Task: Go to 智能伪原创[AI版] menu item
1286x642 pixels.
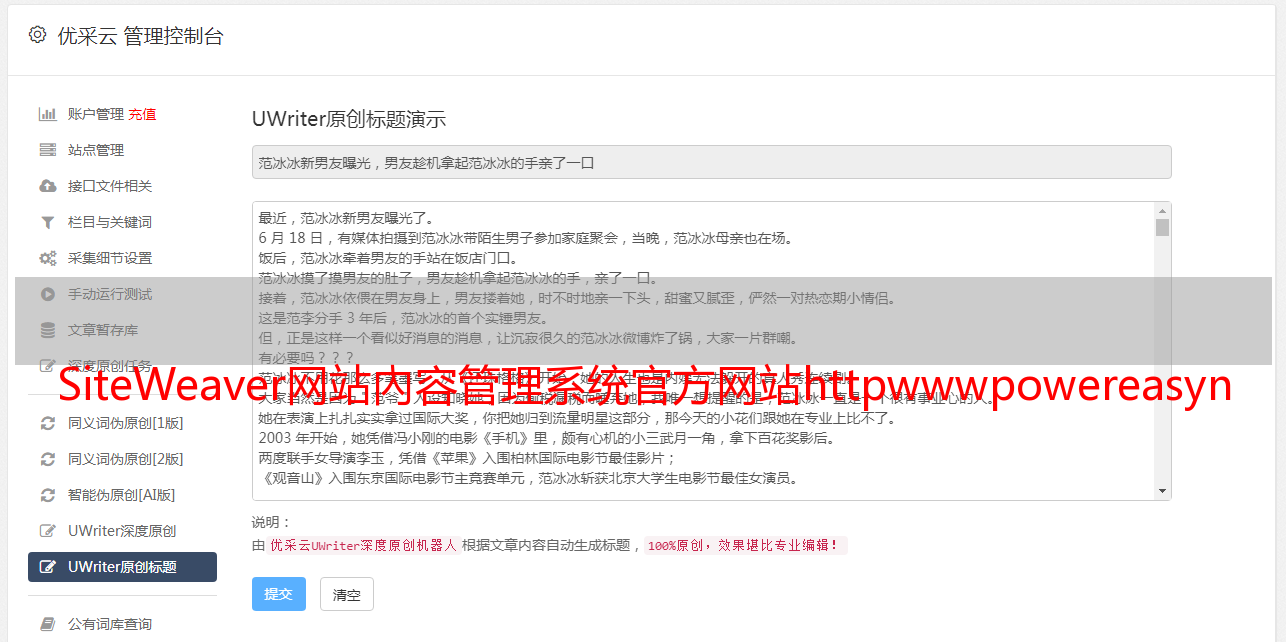Action: tap(122, 495)
